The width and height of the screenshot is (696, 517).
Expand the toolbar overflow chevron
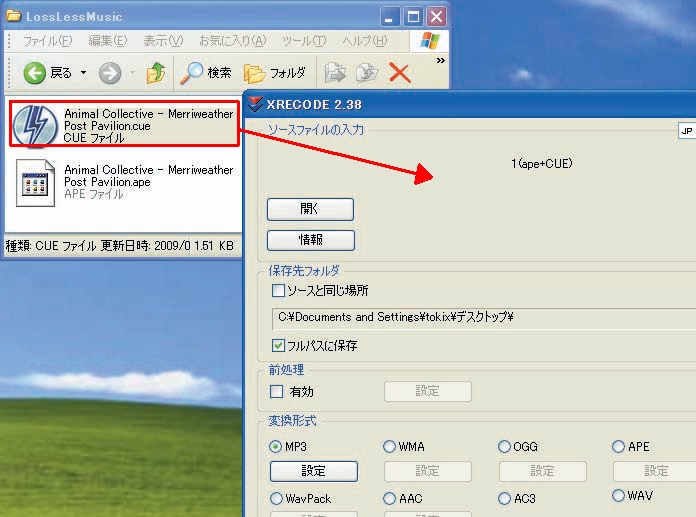[x=440, y=60]
